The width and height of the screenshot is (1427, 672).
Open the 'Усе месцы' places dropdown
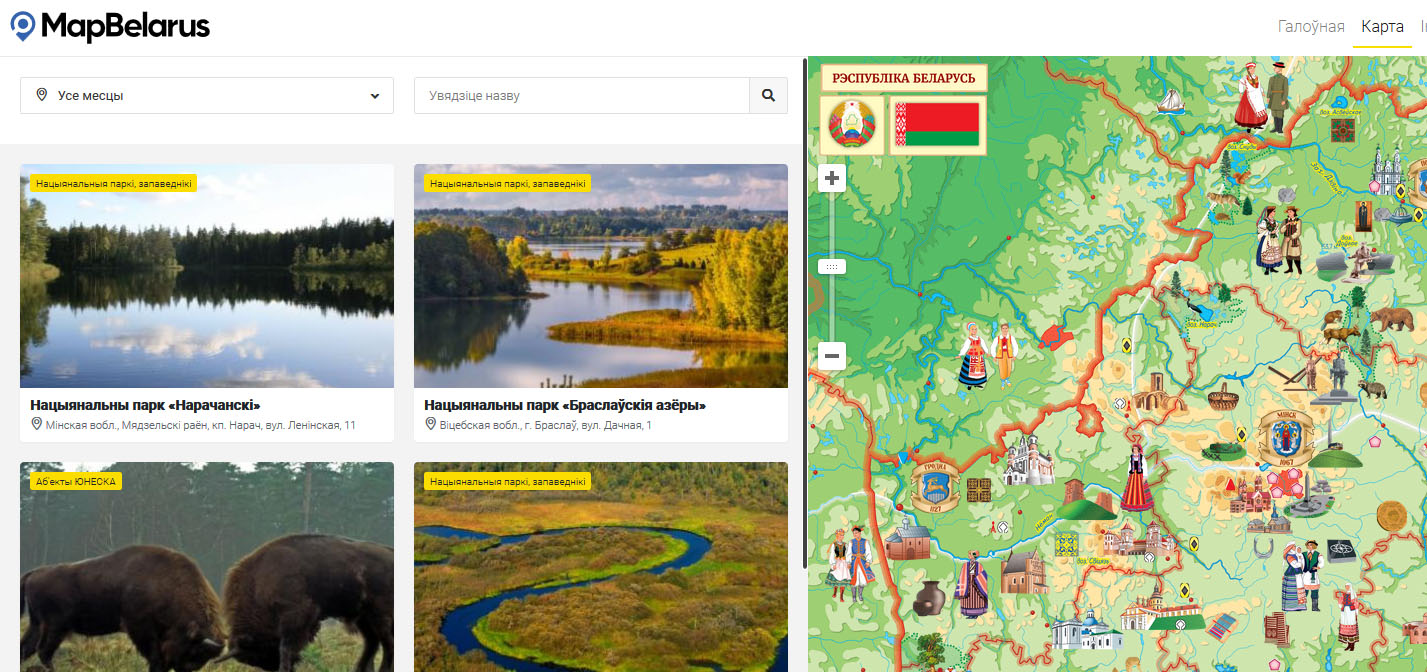coord(207,96)
